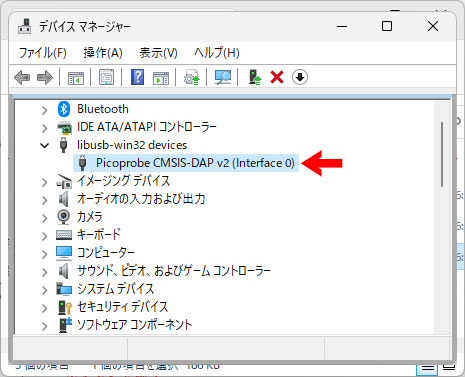Select the キーボード tree label
The width and height of the screenshot is (465, 377).
[99, 235]
